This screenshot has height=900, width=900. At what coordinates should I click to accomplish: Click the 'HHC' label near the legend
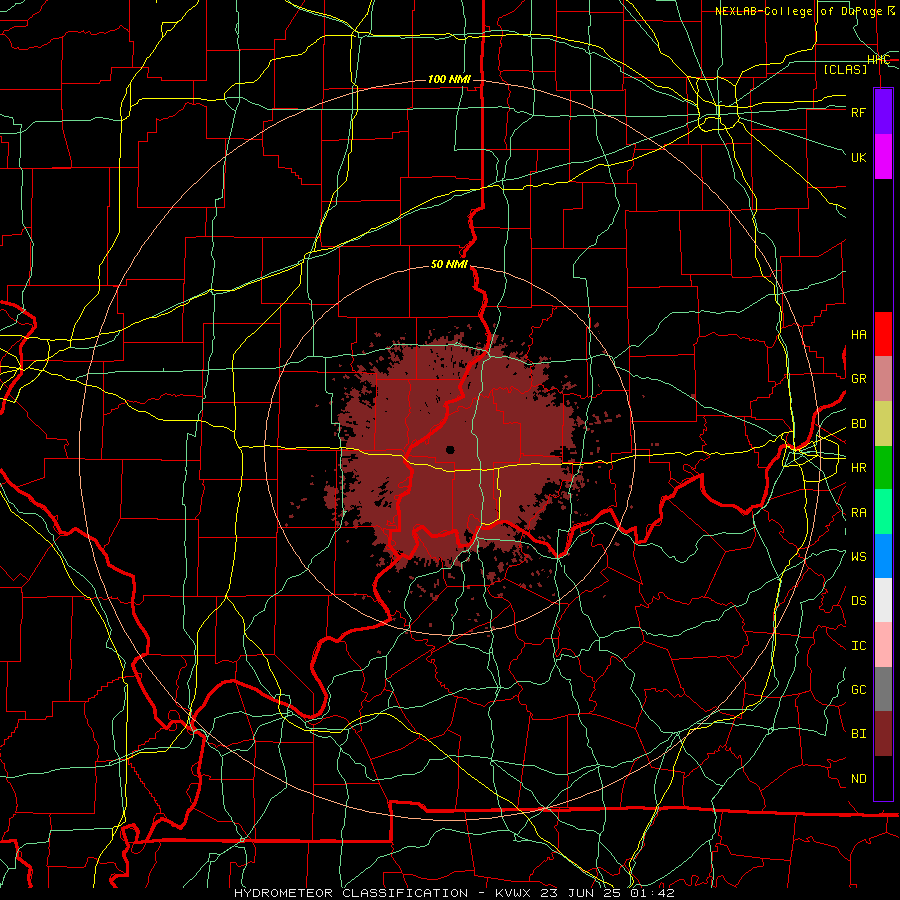pos(878,60)
